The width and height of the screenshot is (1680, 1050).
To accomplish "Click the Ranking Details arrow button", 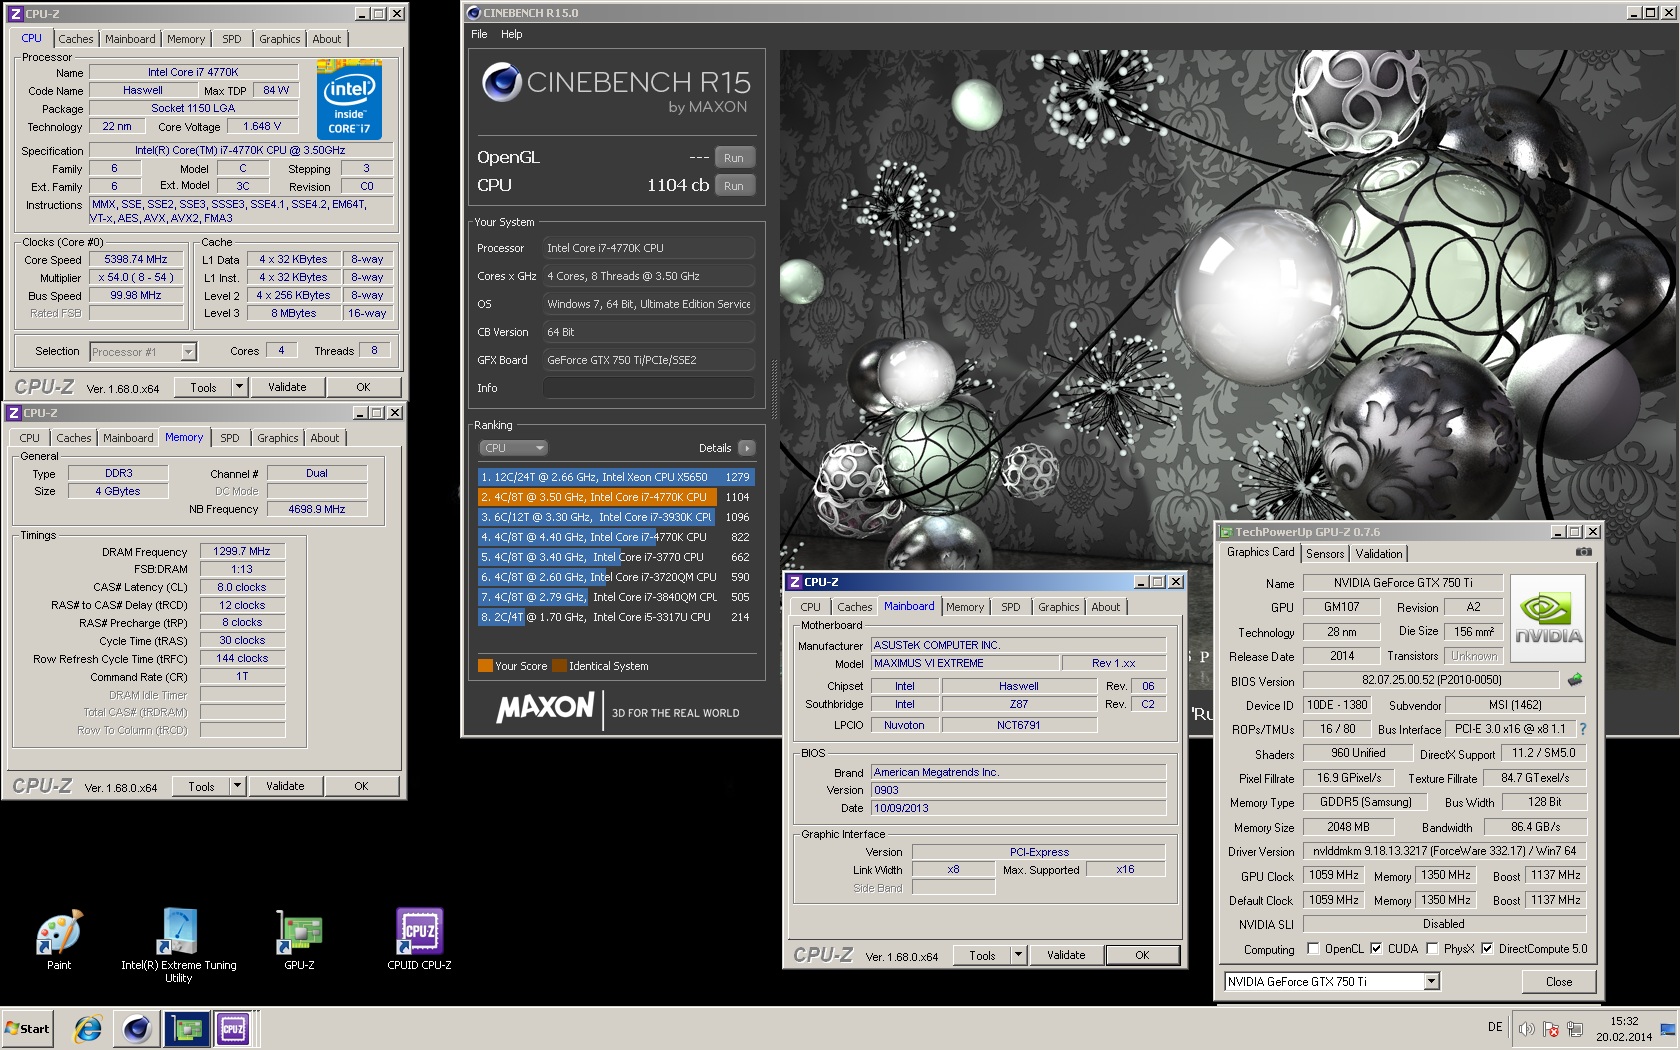I will [747, 448].
